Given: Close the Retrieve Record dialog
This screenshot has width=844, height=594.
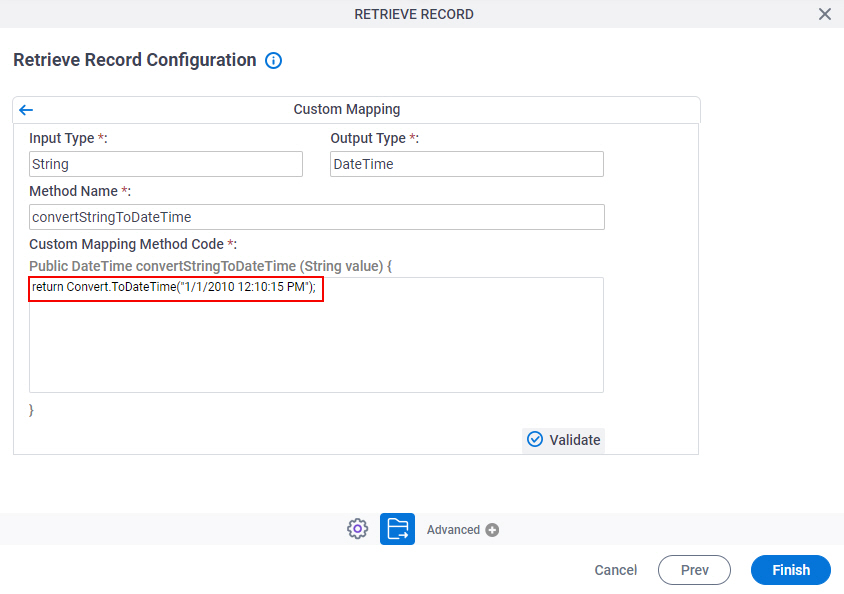Looking at the screenshot, I should pos(825,14).
